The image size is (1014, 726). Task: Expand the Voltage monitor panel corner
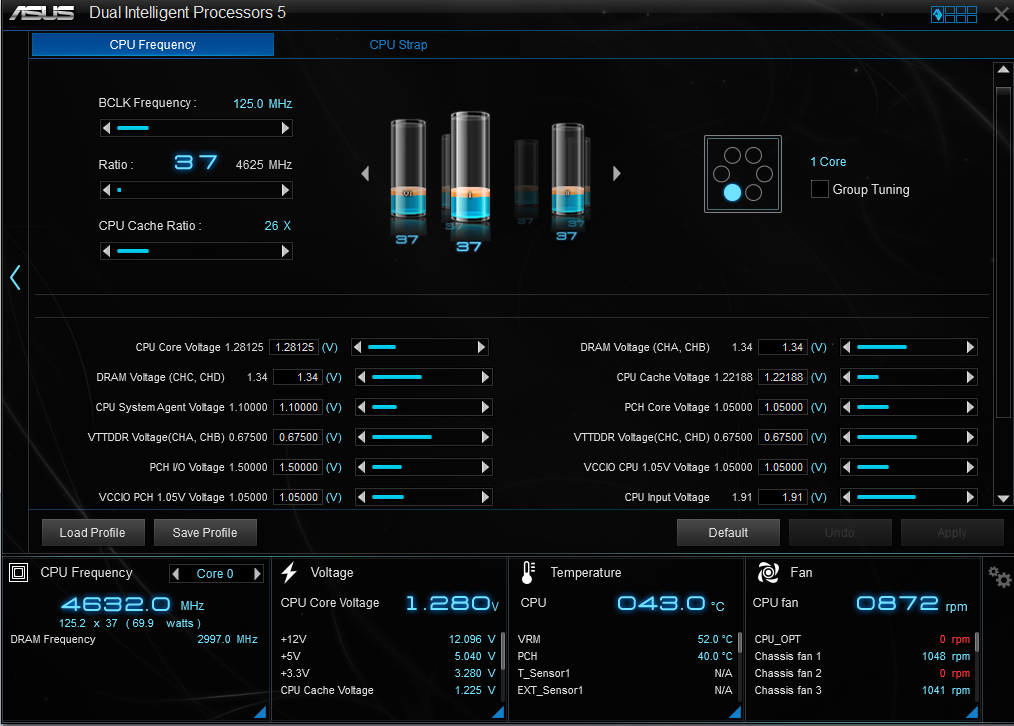pos(498,712)
